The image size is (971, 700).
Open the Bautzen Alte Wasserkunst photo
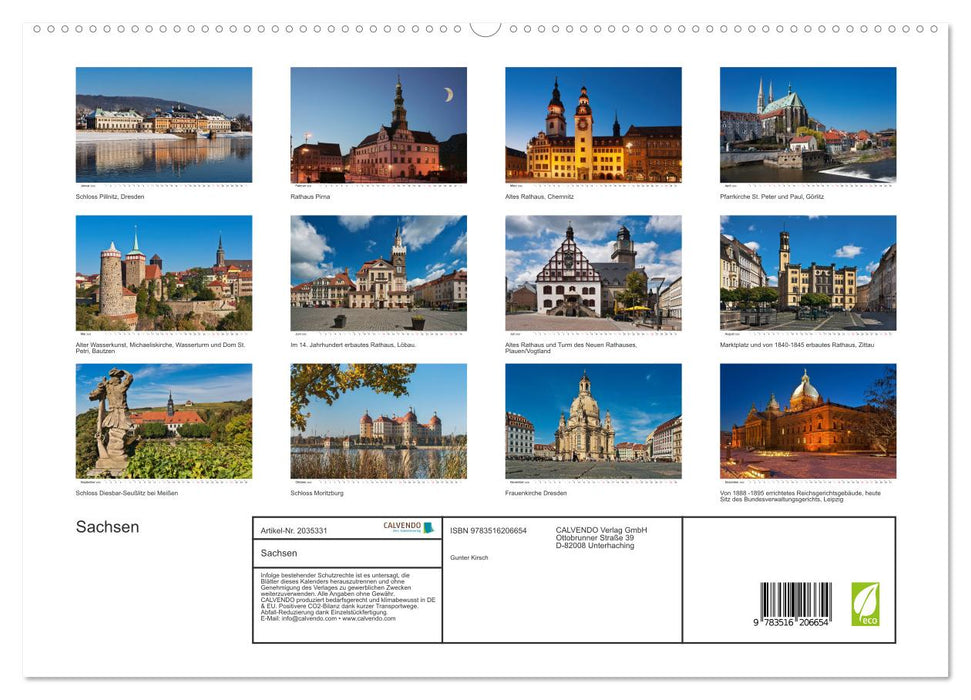(x=164, y=273)
